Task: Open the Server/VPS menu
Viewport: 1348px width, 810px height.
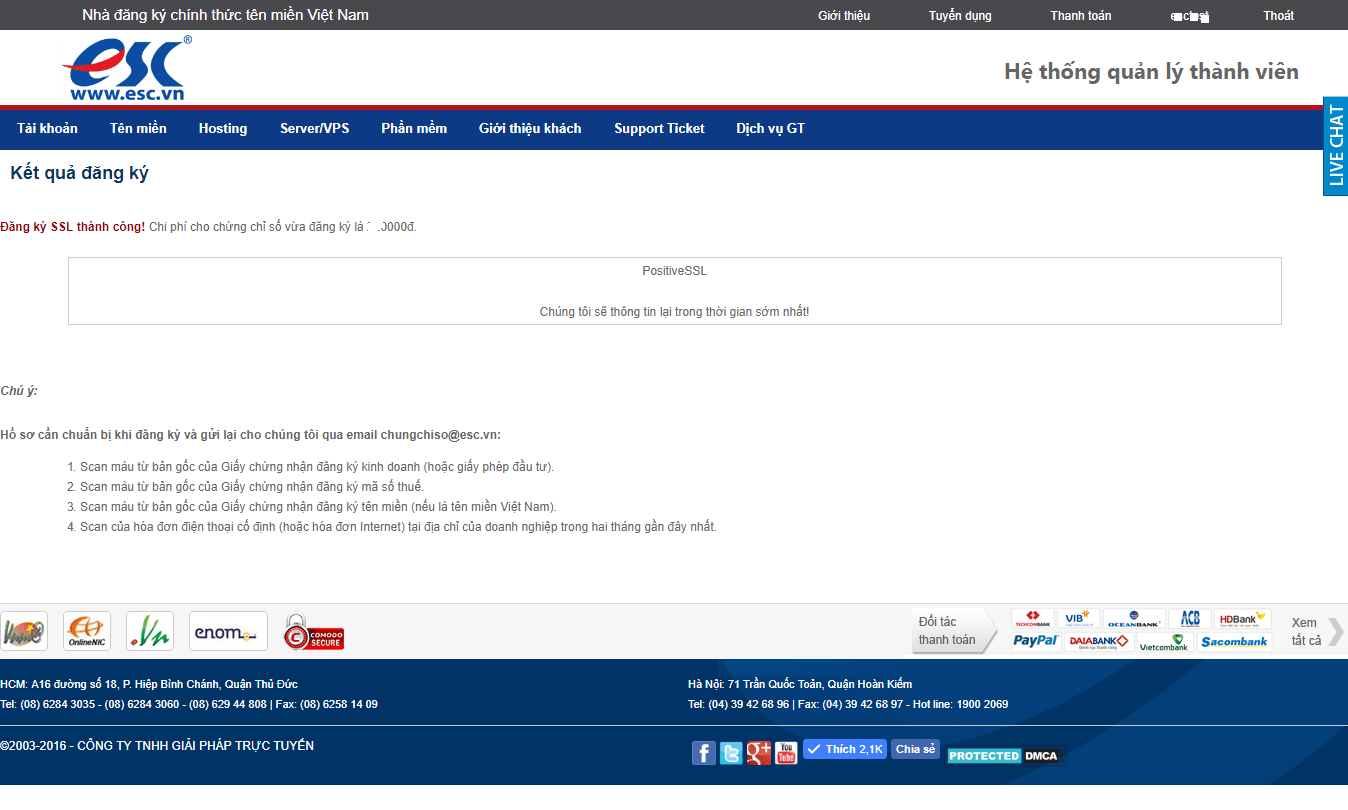Action: pos(315,128)
